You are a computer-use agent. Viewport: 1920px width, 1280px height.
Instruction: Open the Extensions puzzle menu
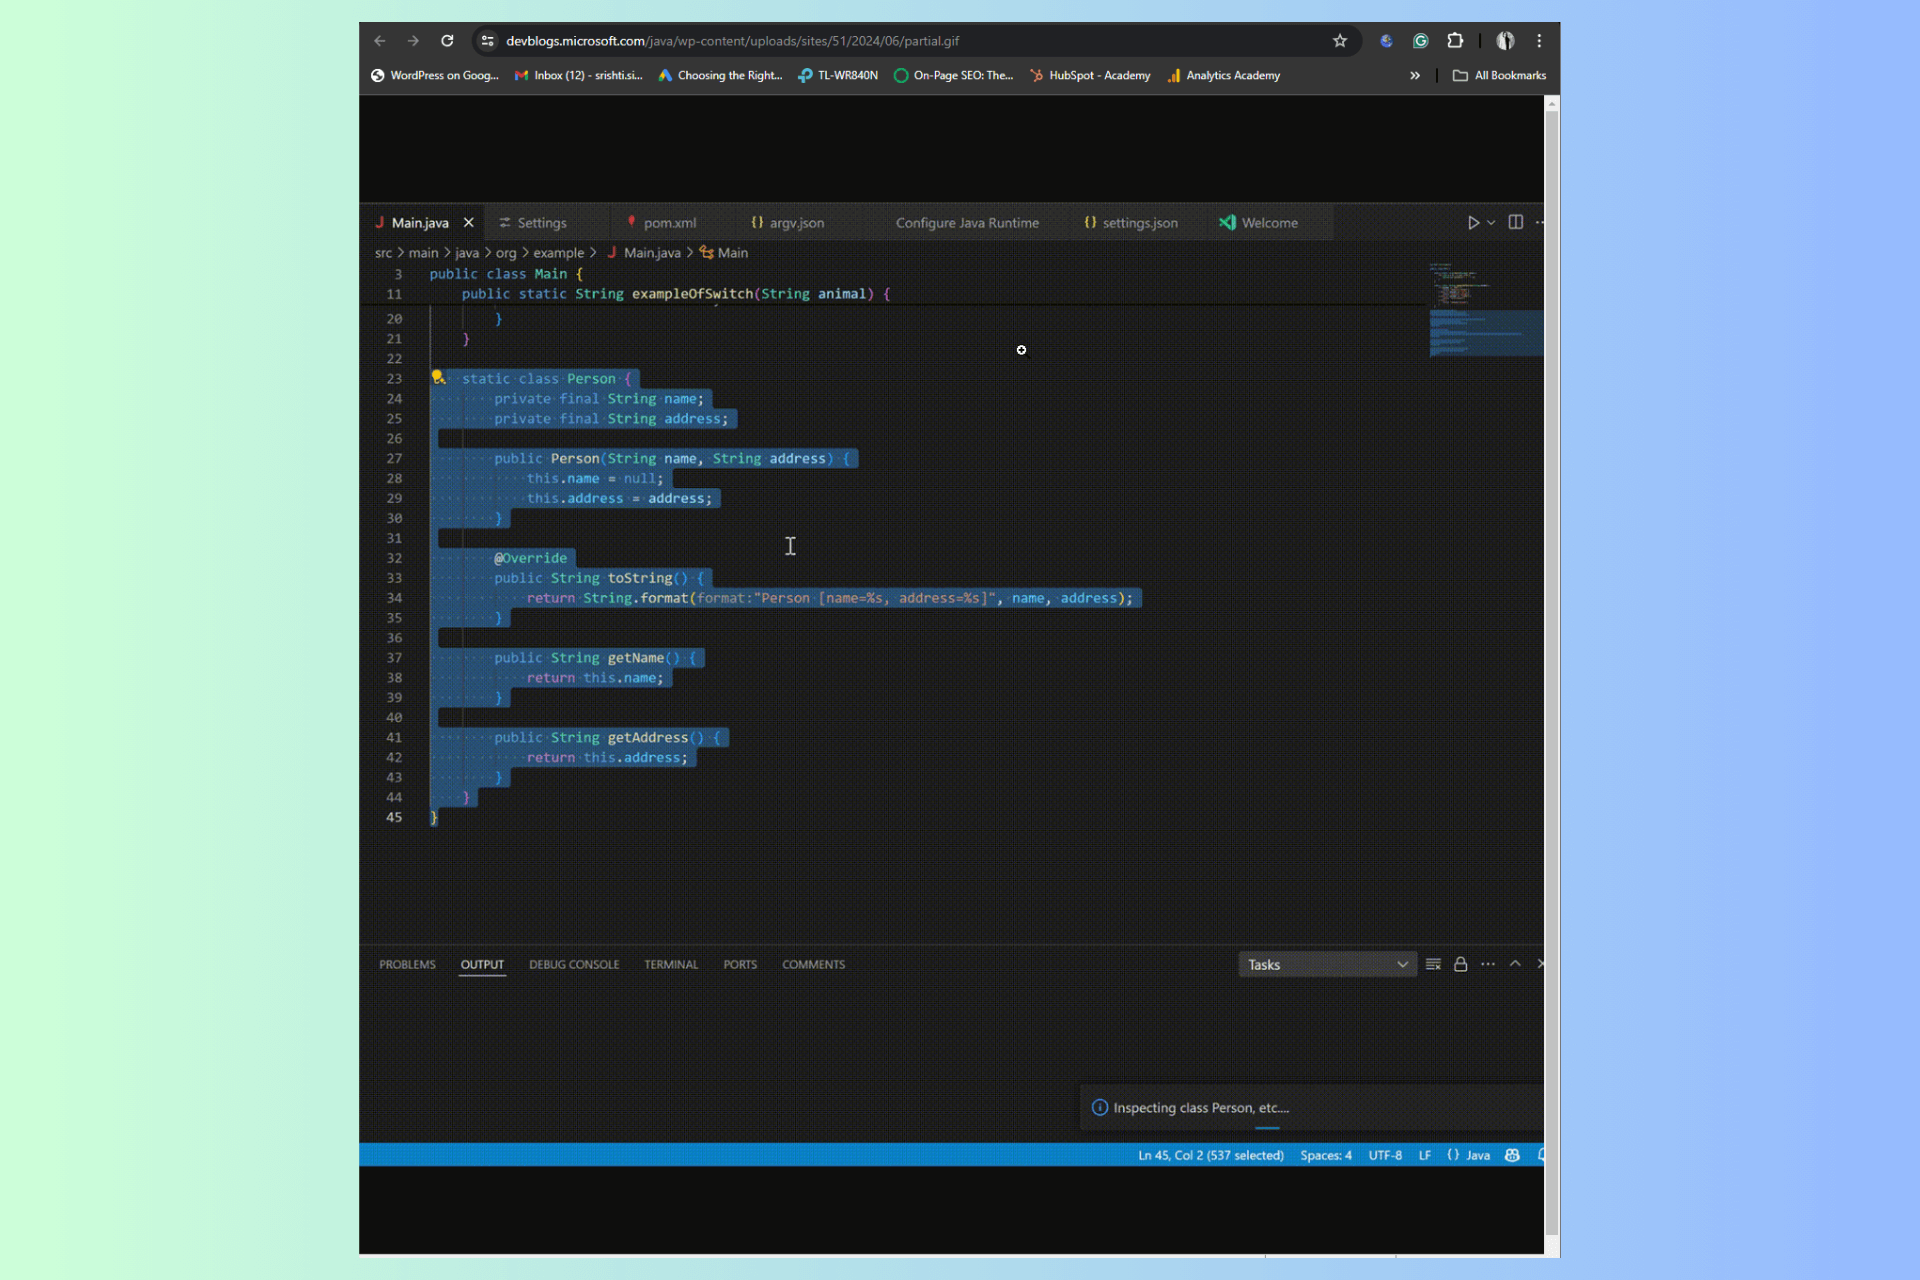[x=1455, y=41]
